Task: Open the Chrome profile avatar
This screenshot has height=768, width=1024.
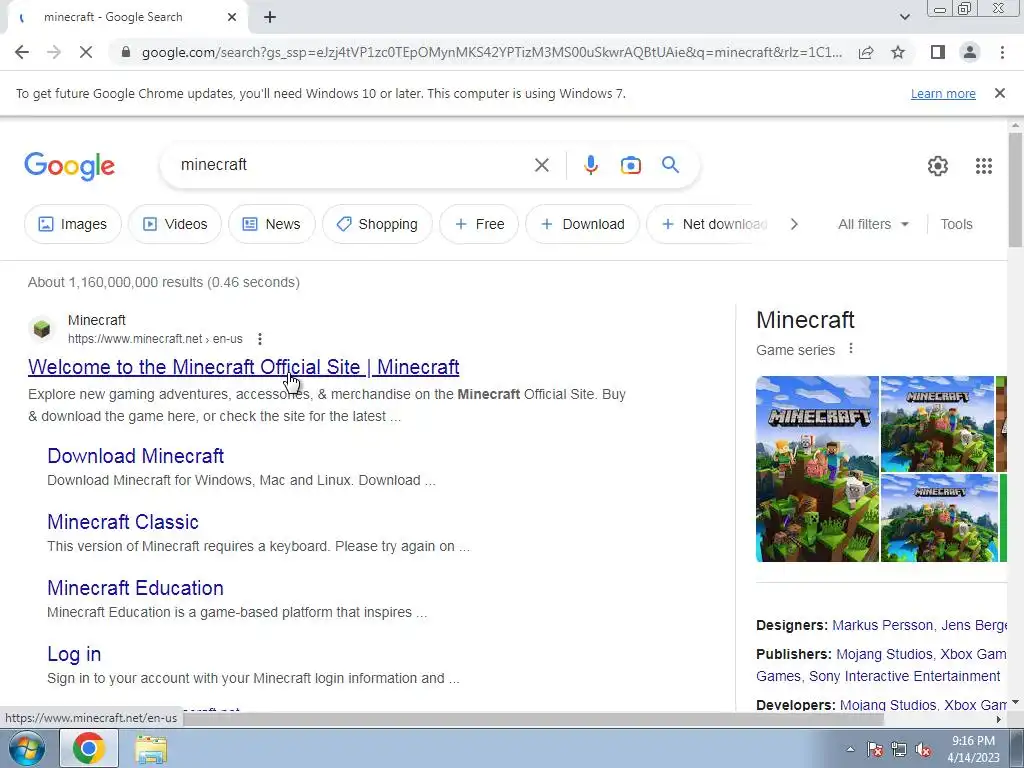Action: 970,52
